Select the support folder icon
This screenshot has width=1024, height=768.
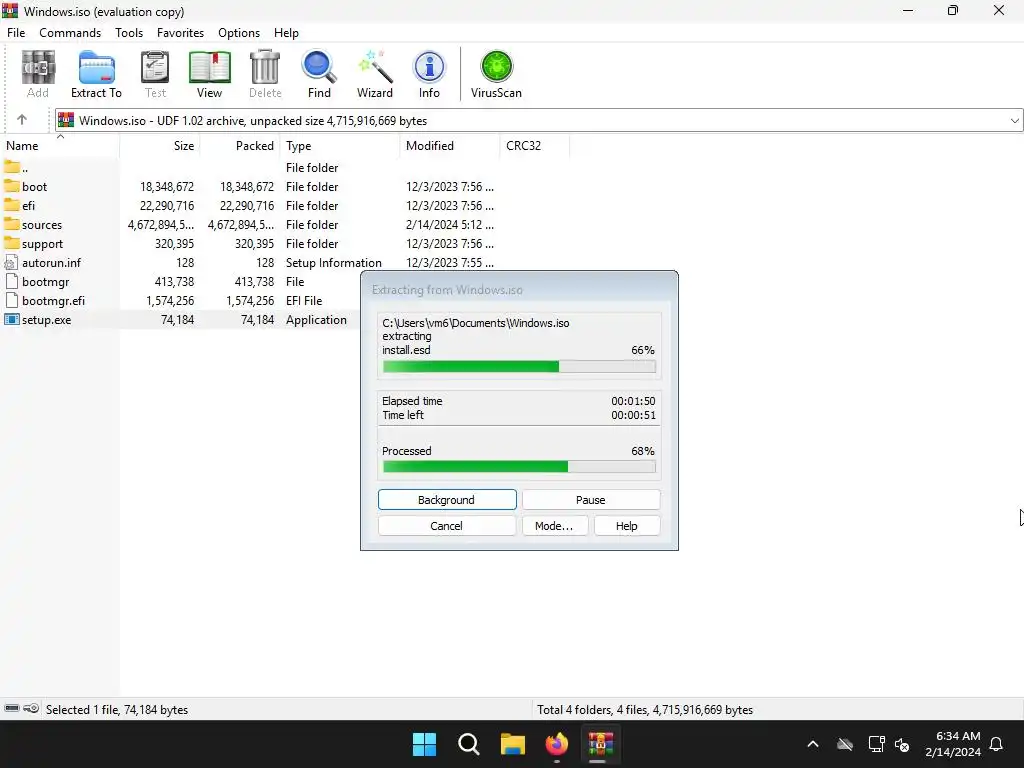tap(12, 243)
